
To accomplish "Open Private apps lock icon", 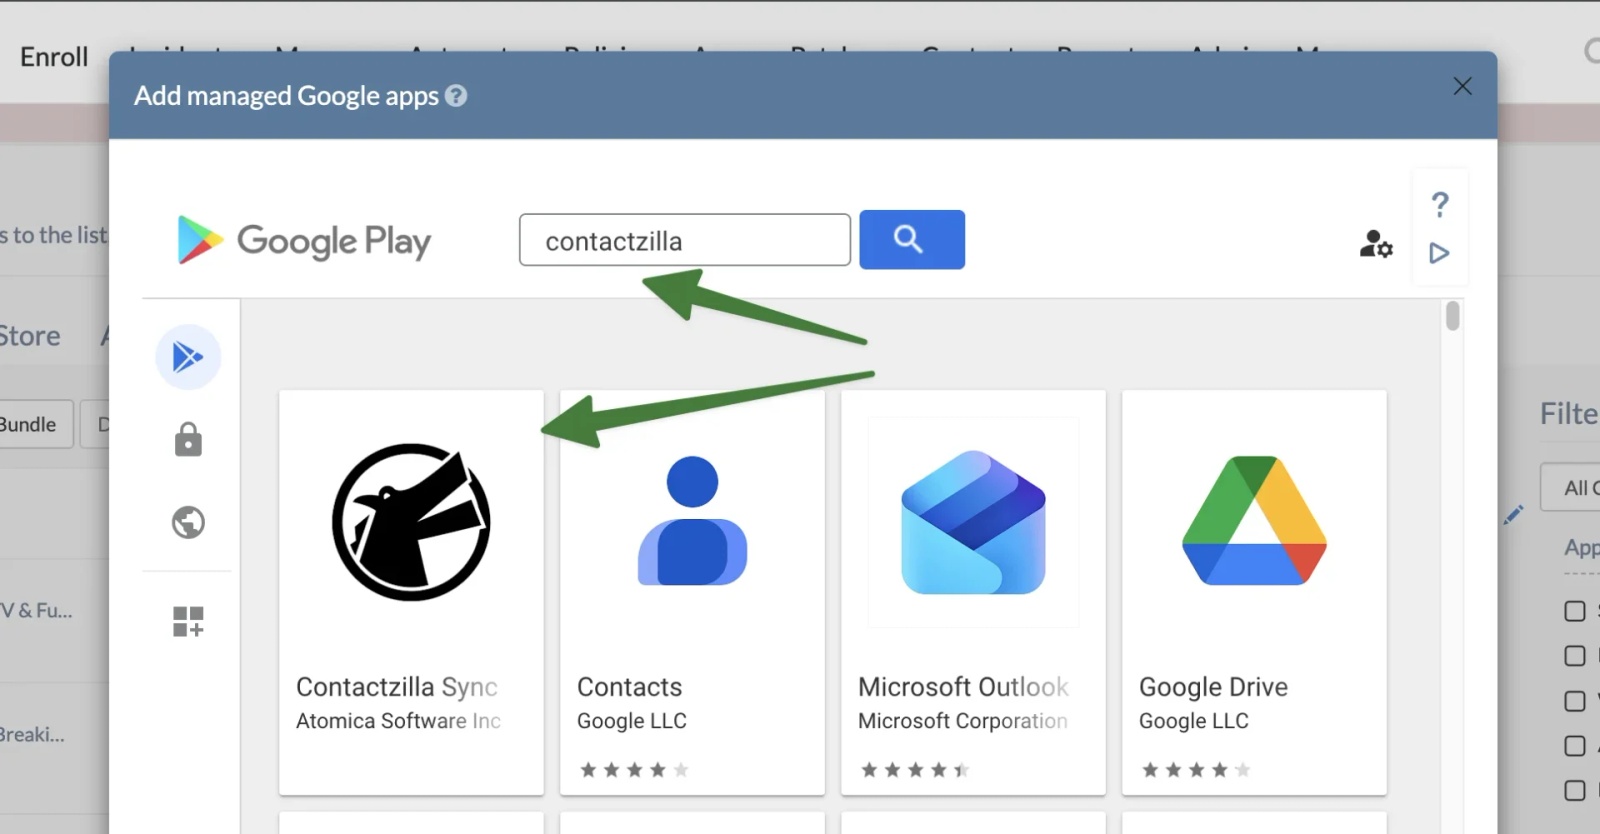I will [188, 439].
